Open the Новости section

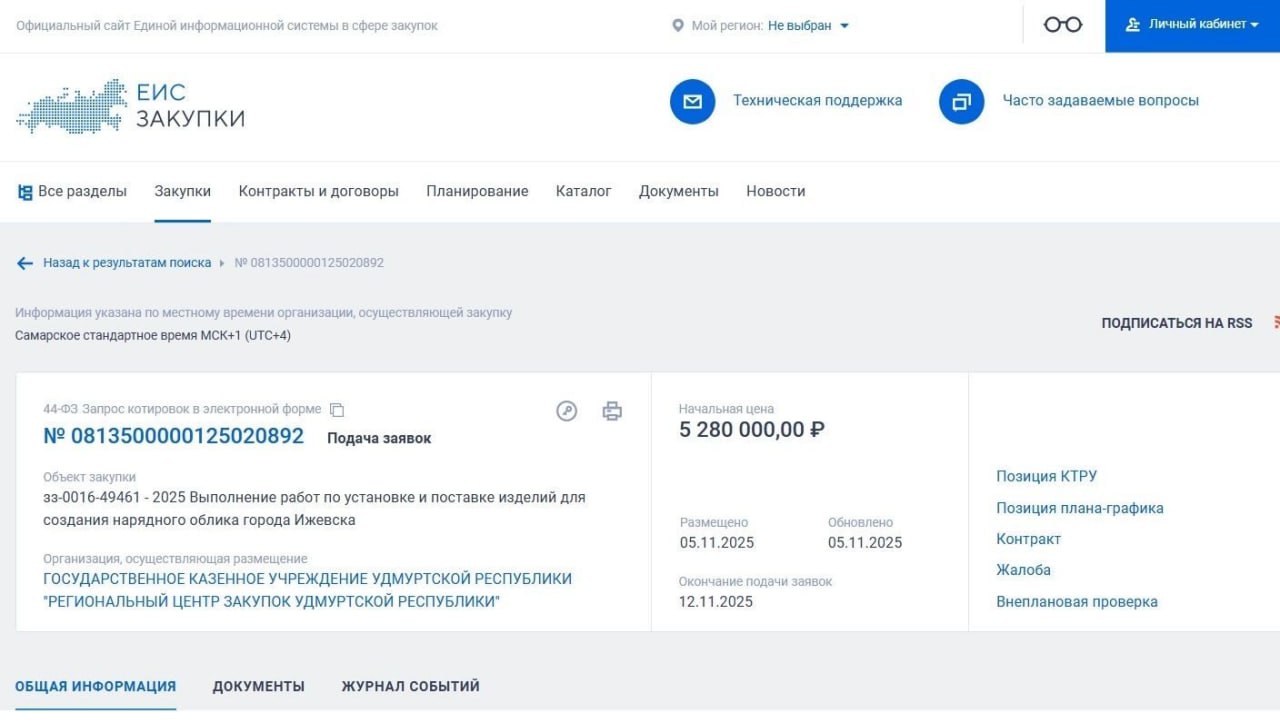775,191
